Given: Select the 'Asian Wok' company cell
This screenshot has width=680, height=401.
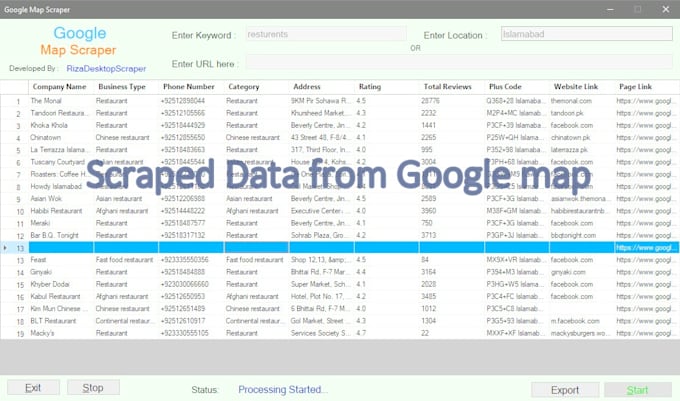Looking at the screenshot, I should [61, 199].
